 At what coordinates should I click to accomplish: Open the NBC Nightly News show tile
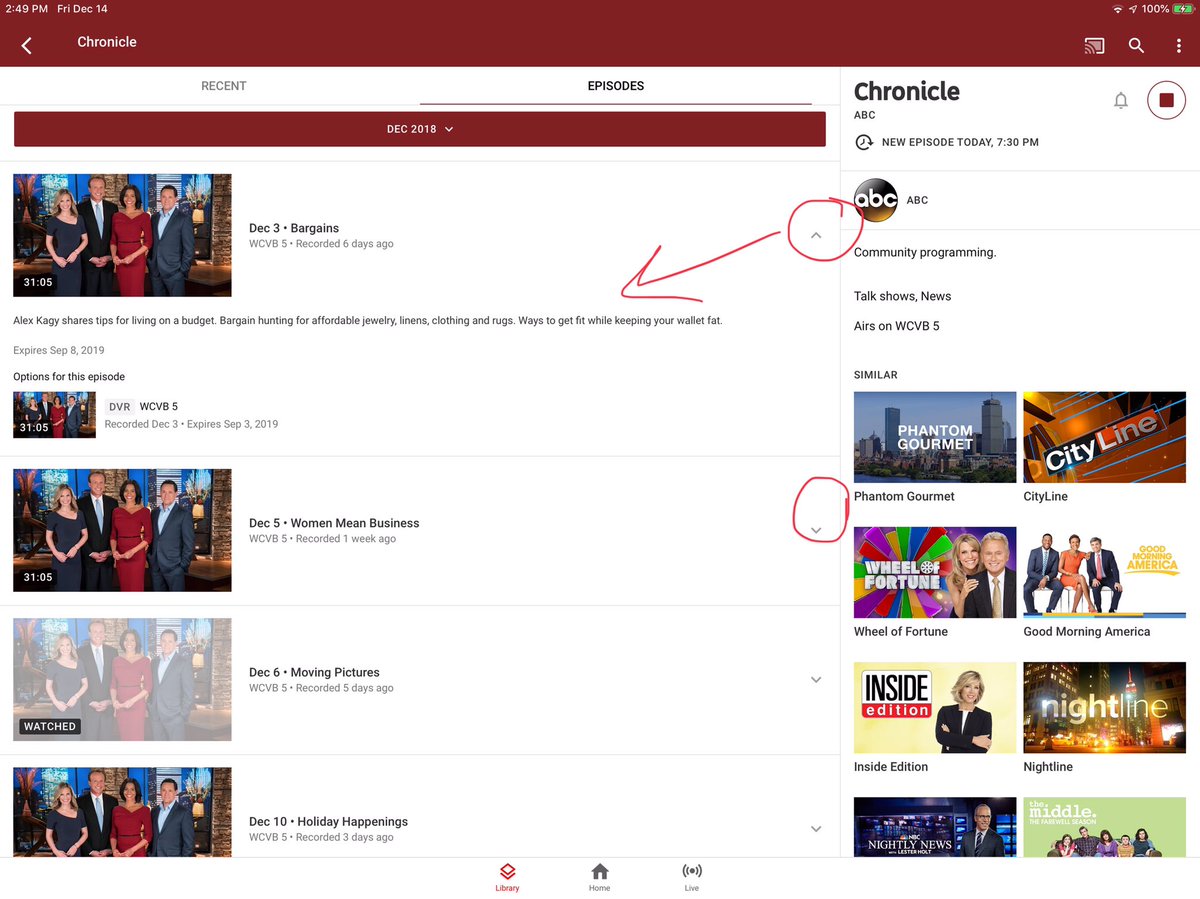click(935, 827)
